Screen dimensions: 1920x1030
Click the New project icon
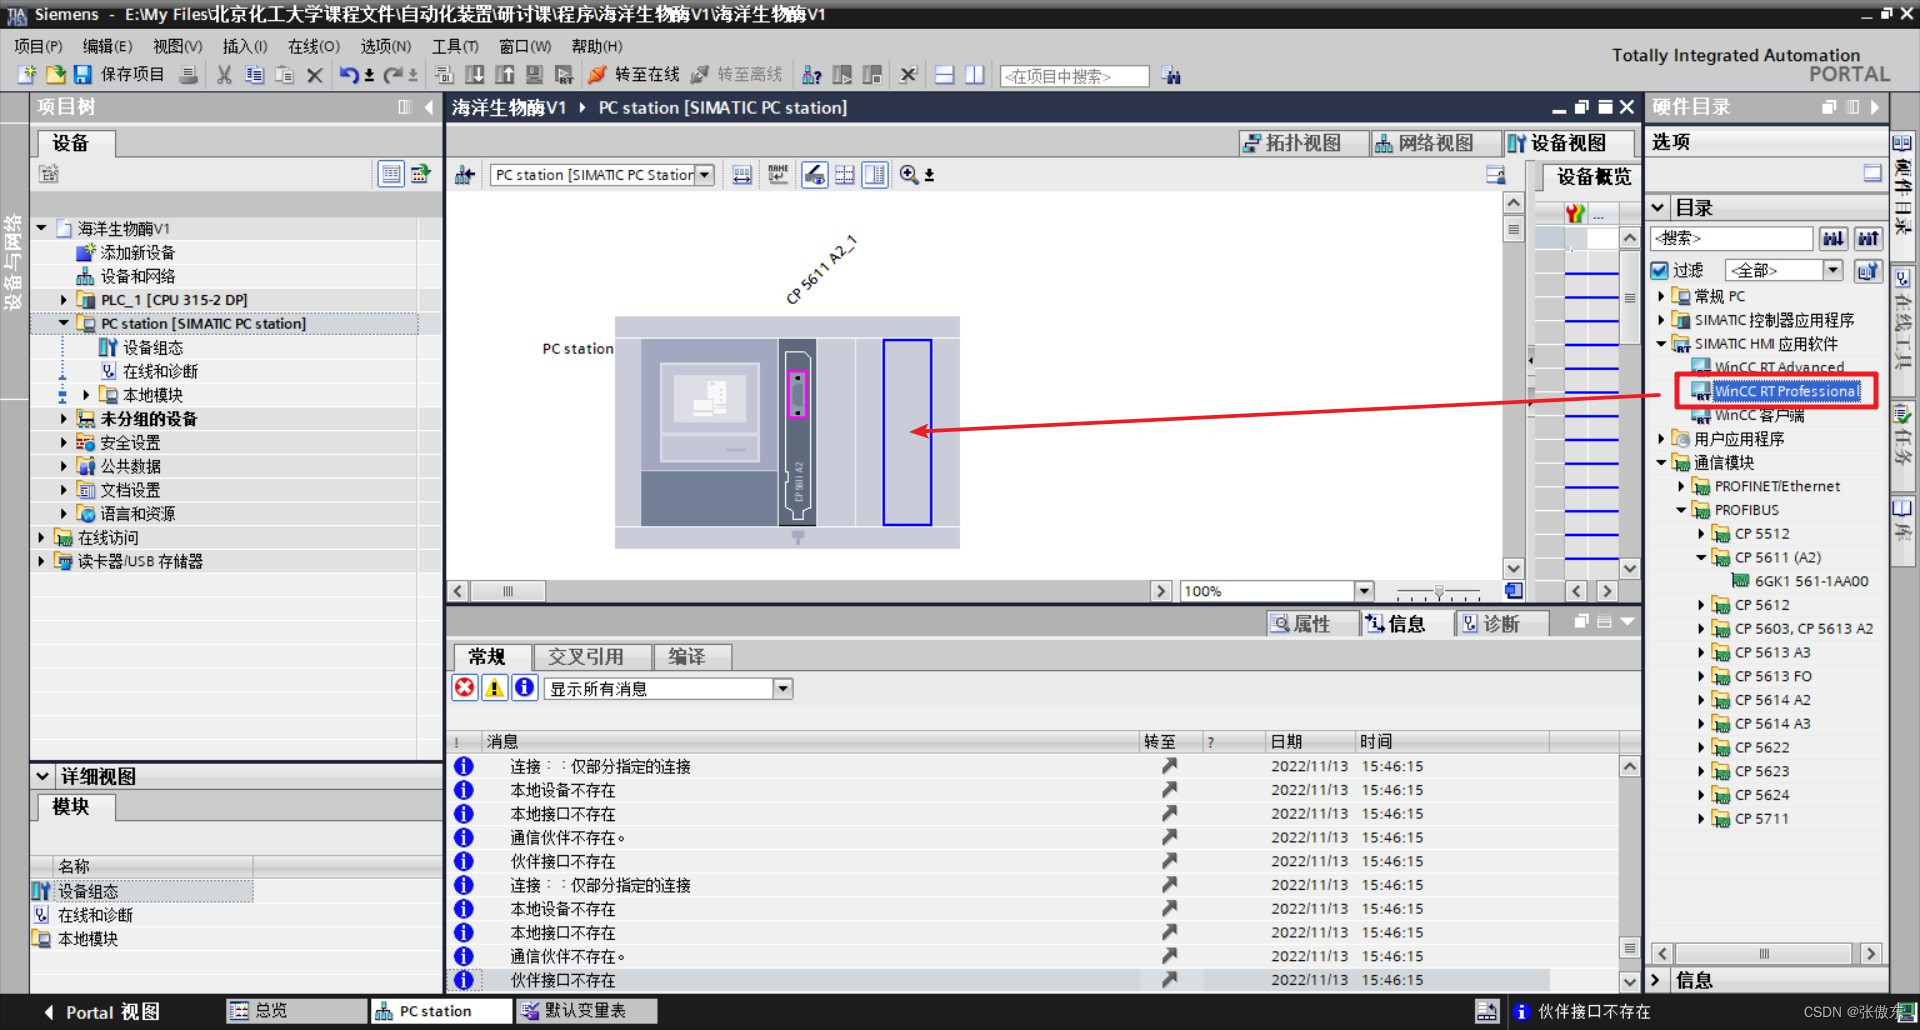[27, 75]
